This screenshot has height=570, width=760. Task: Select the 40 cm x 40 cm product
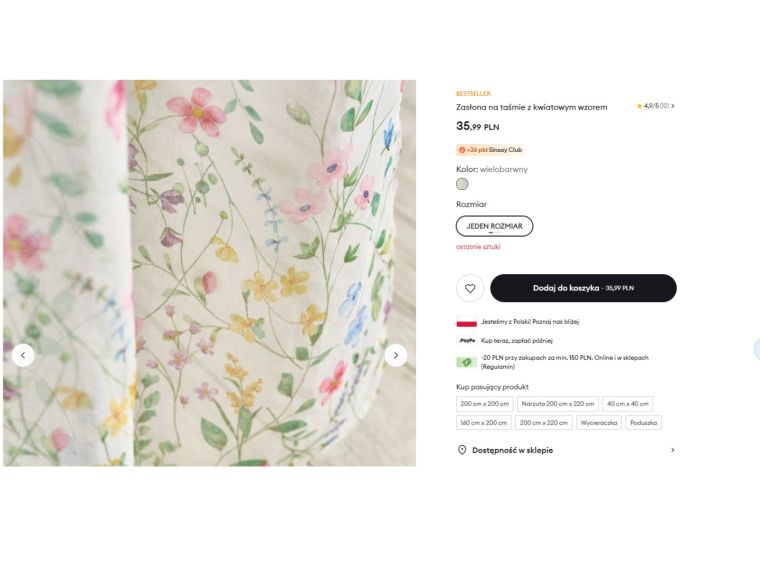pyautogui.click(x=627, y=404)
